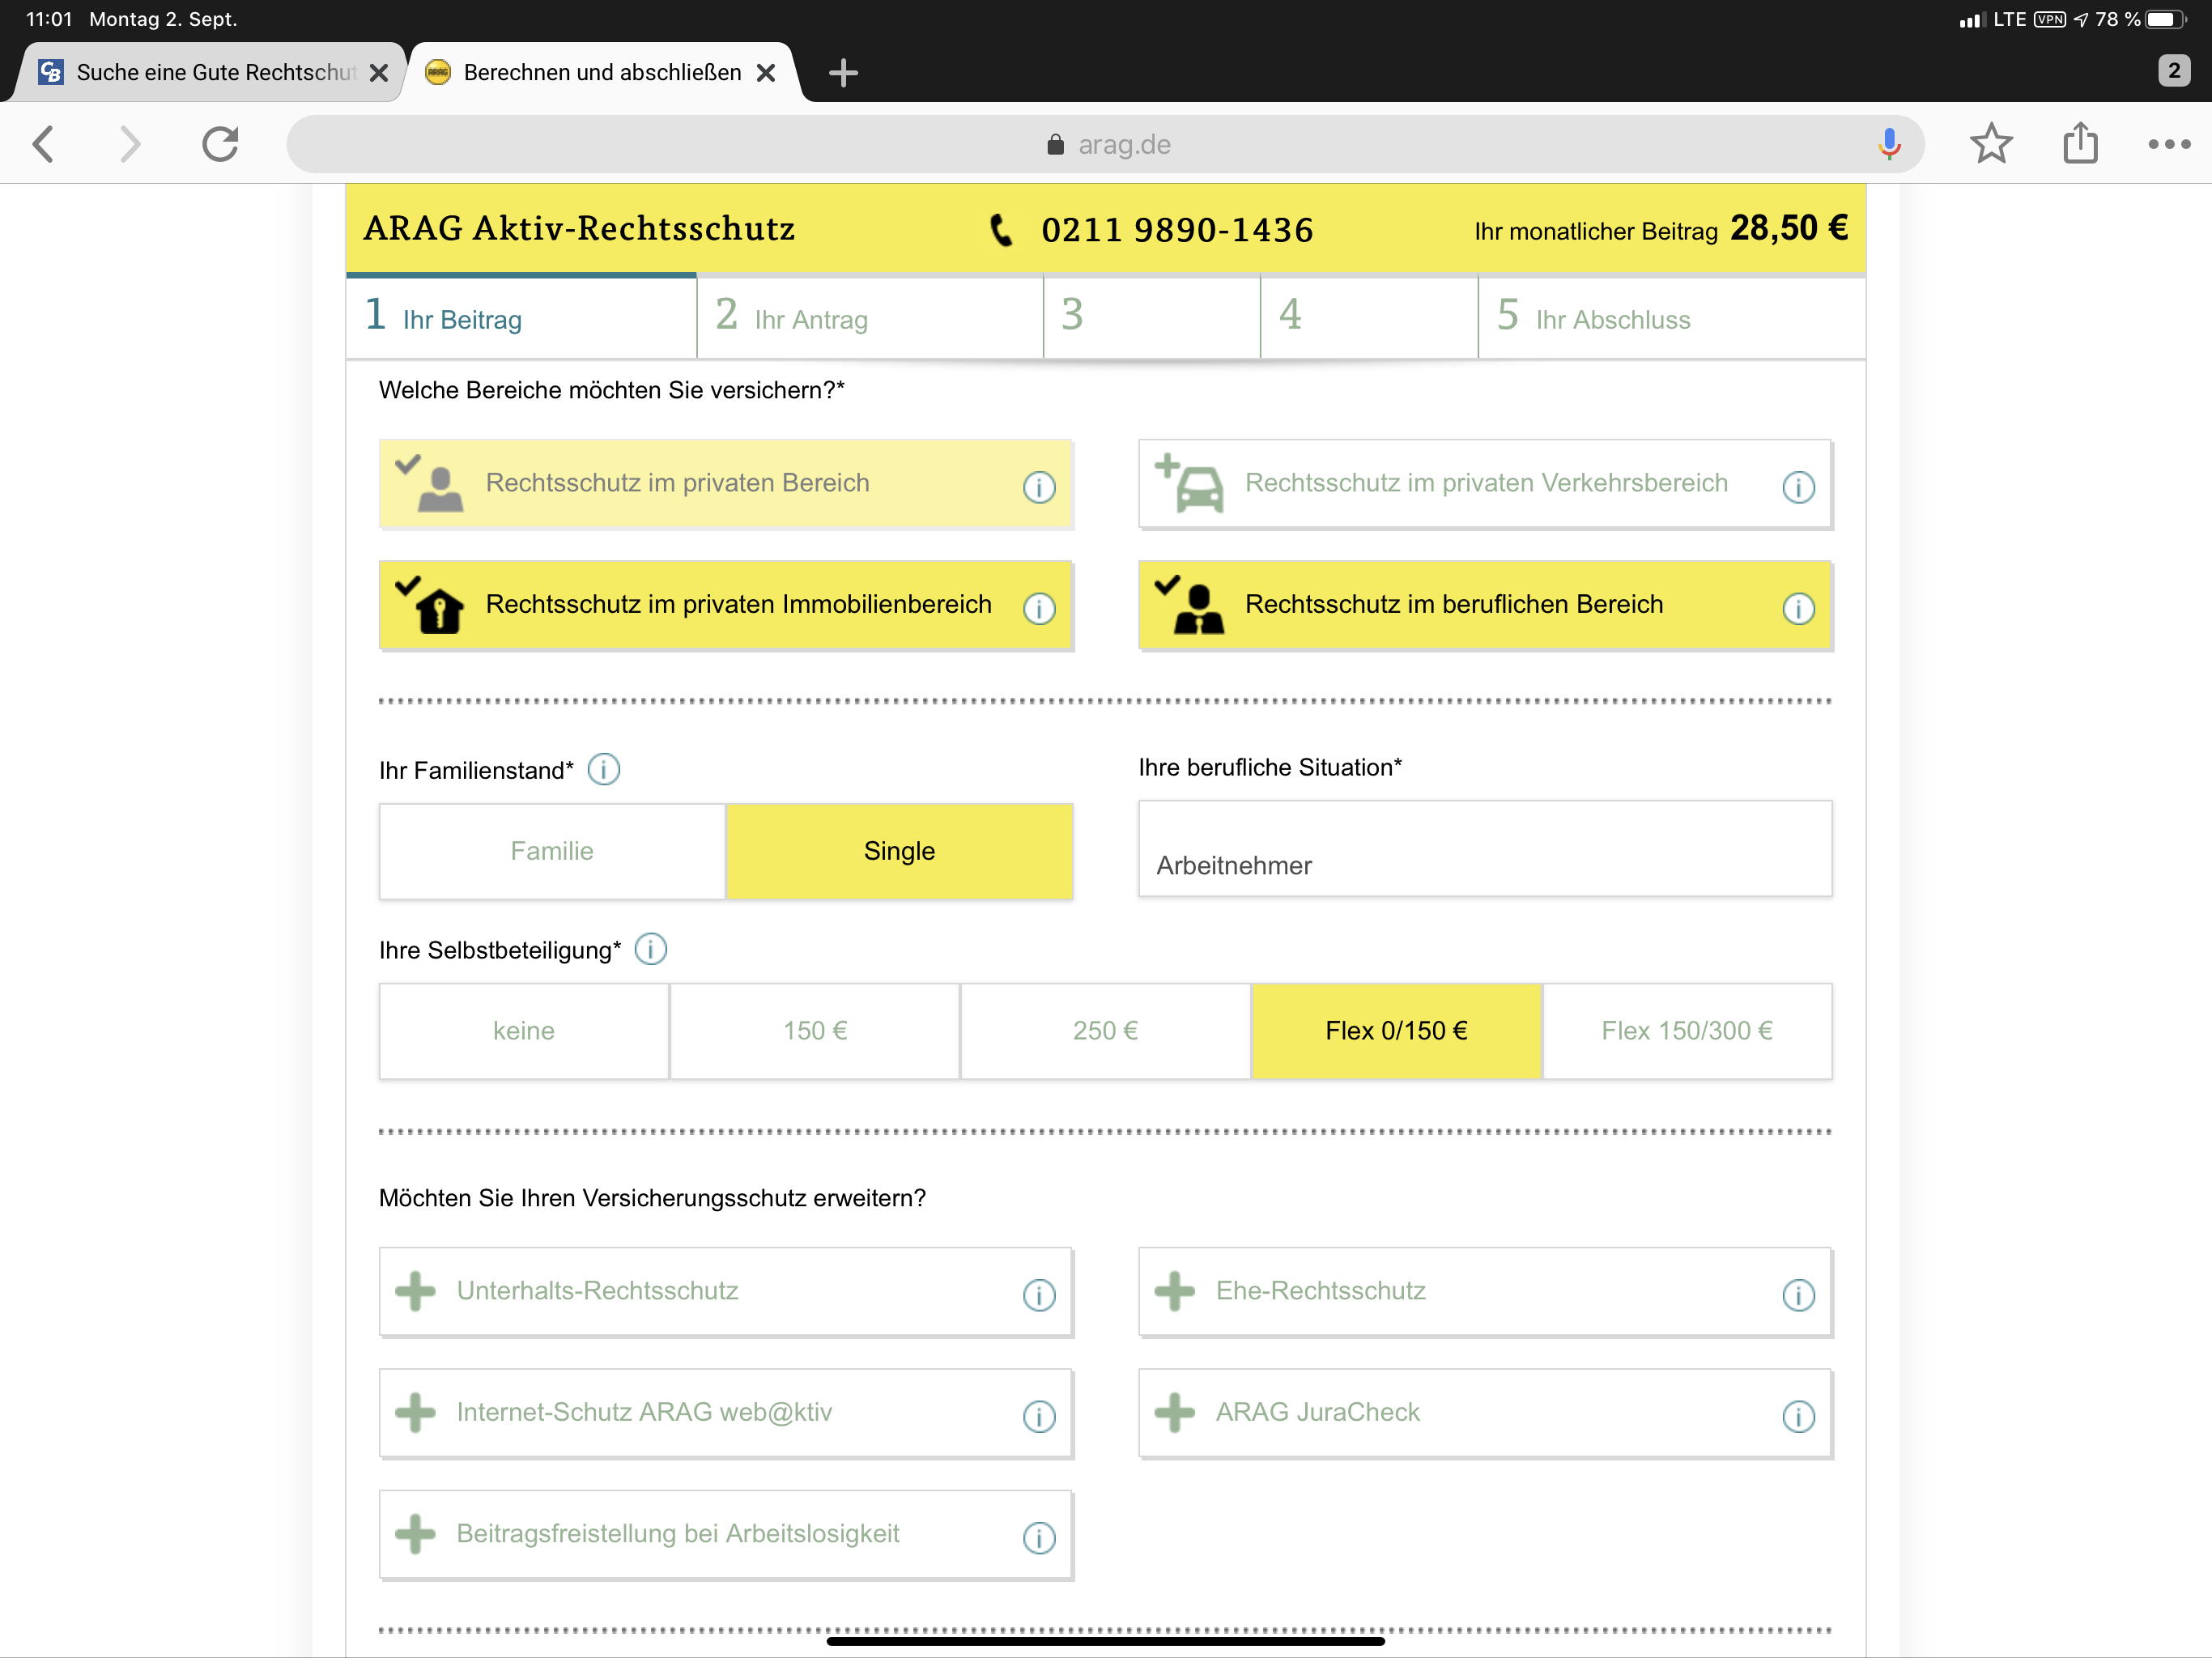This screenshot has width=2212, height=1658.
Task: Choose 250 € Selbstbeteiligung
Action: 1104,1031
